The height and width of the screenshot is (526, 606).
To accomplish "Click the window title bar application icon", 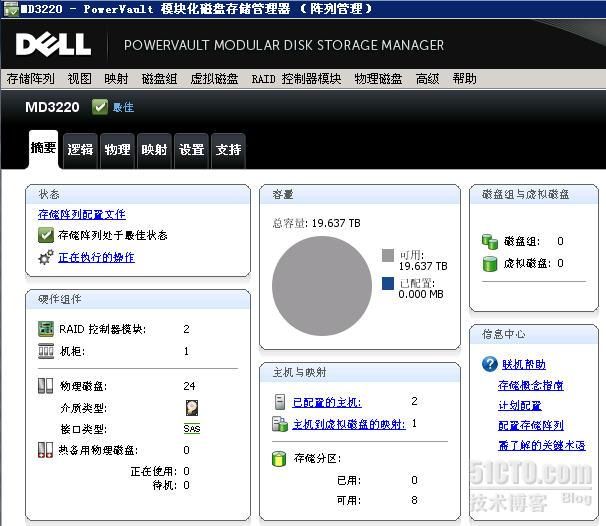I will point(11,9).
